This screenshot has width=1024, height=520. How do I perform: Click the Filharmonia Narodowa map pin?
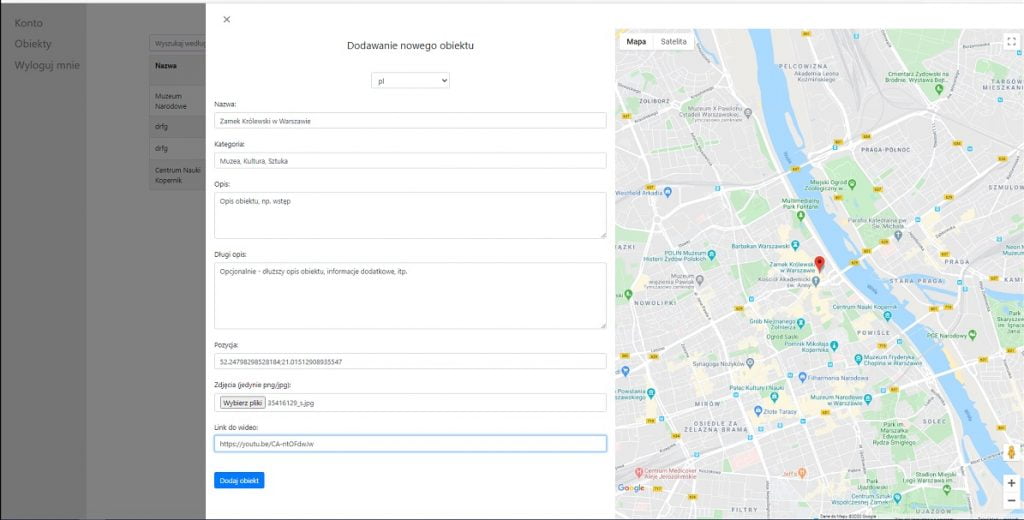pos(802,377)
